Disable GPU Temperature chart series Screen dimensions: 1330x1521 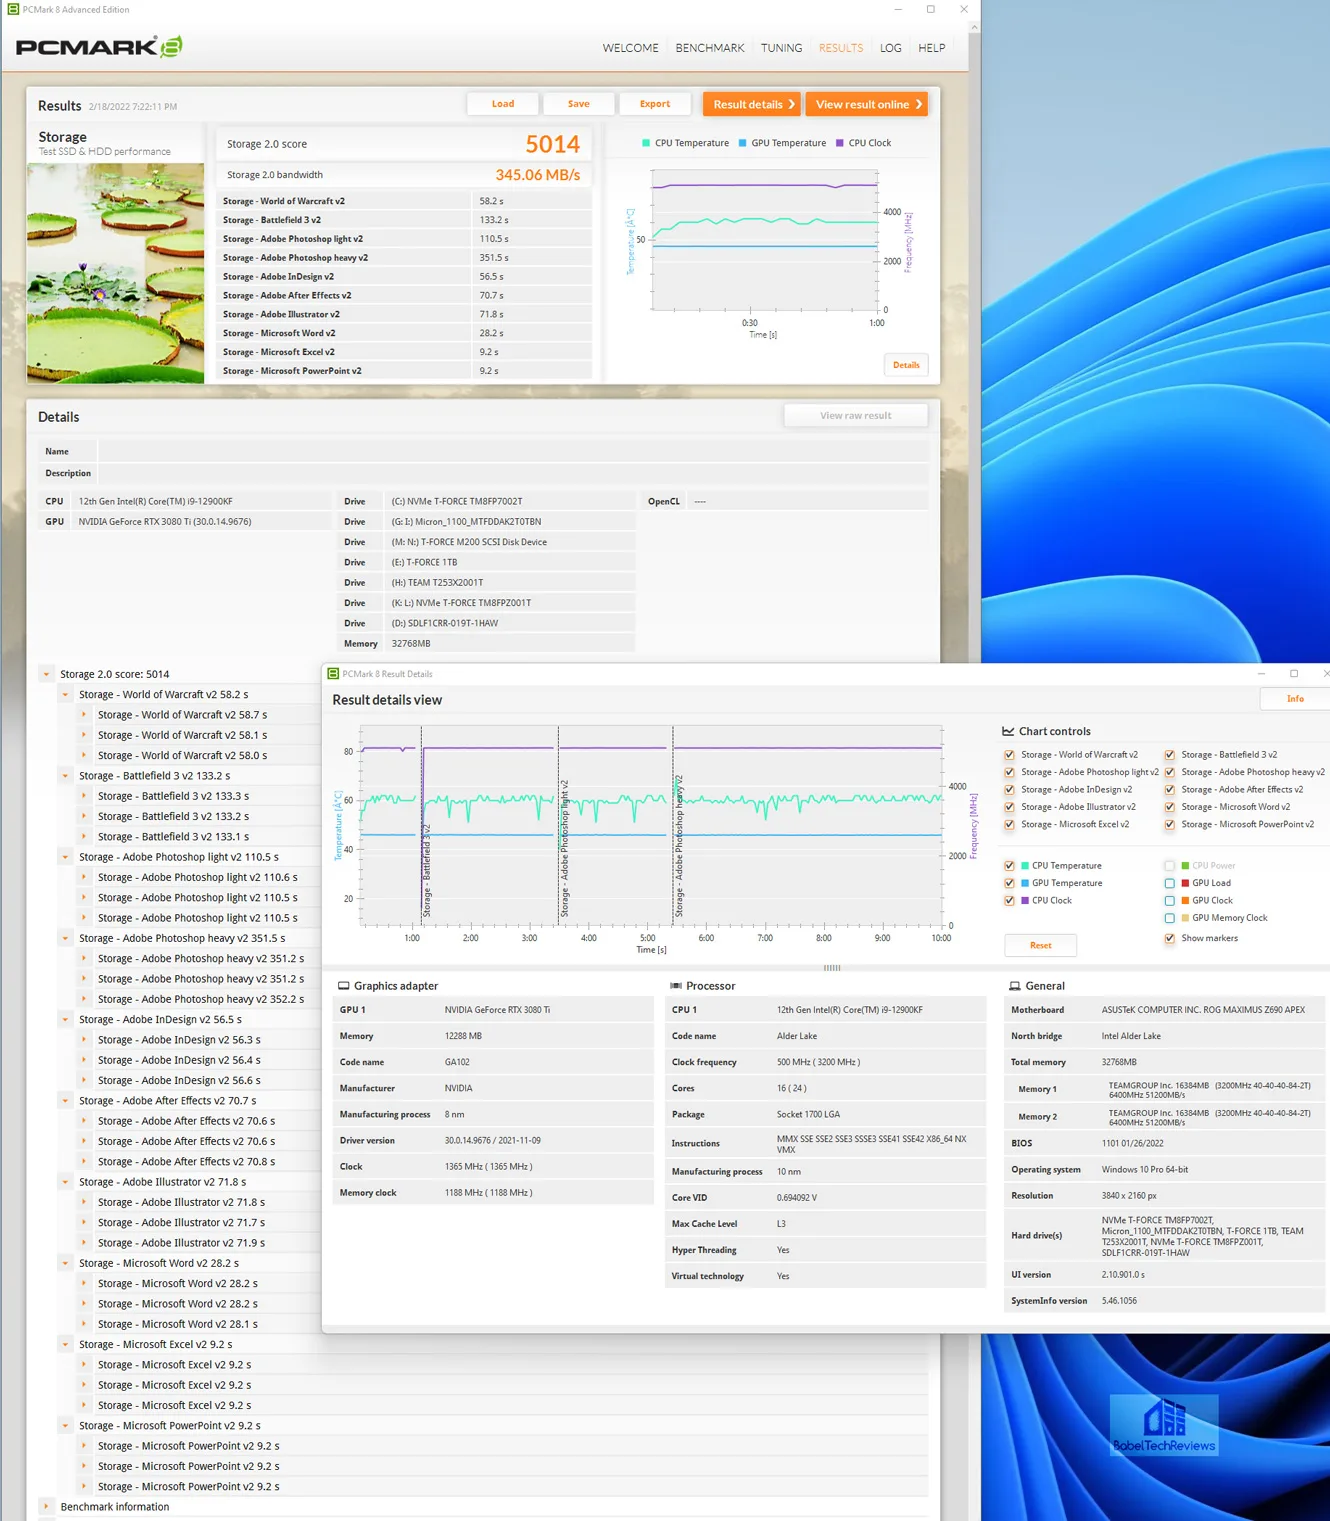(x=1009, y=883)
